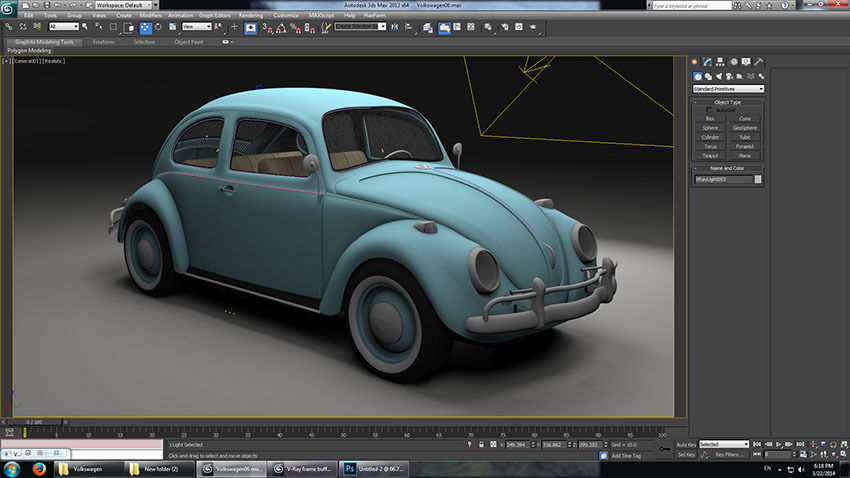The image size is (850, 478).
Task: Collapse the Name and Color rollout
Action: click(x=727, y=168)
